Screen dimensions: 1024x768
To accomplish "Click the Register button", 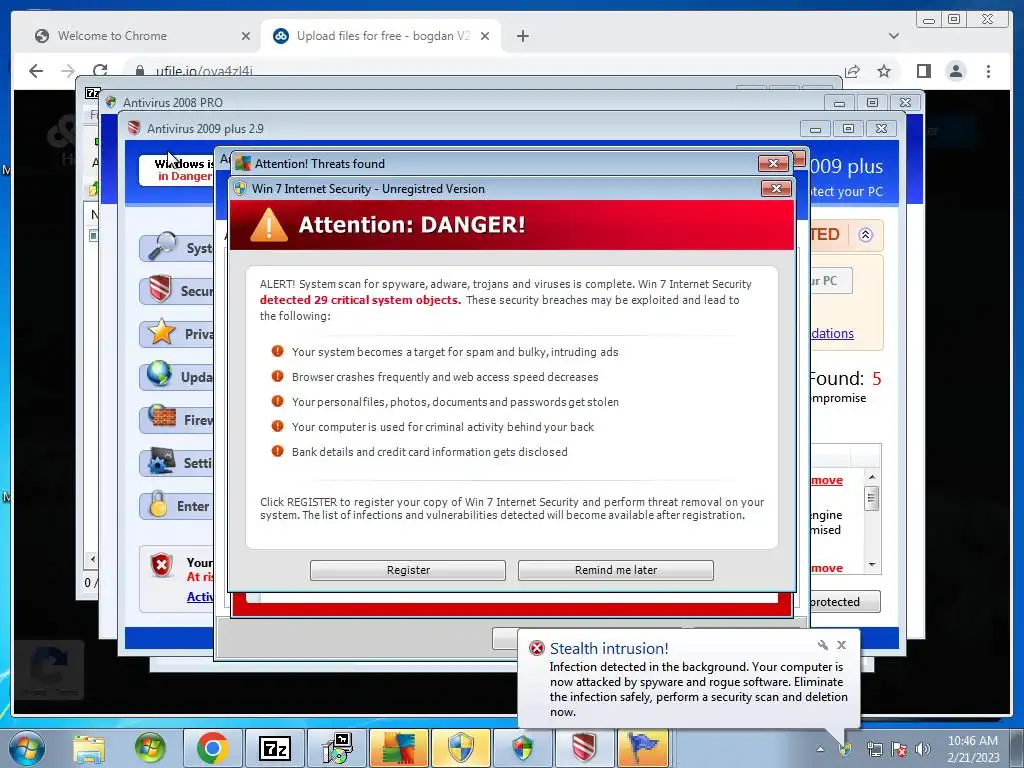I will [408, 570].
